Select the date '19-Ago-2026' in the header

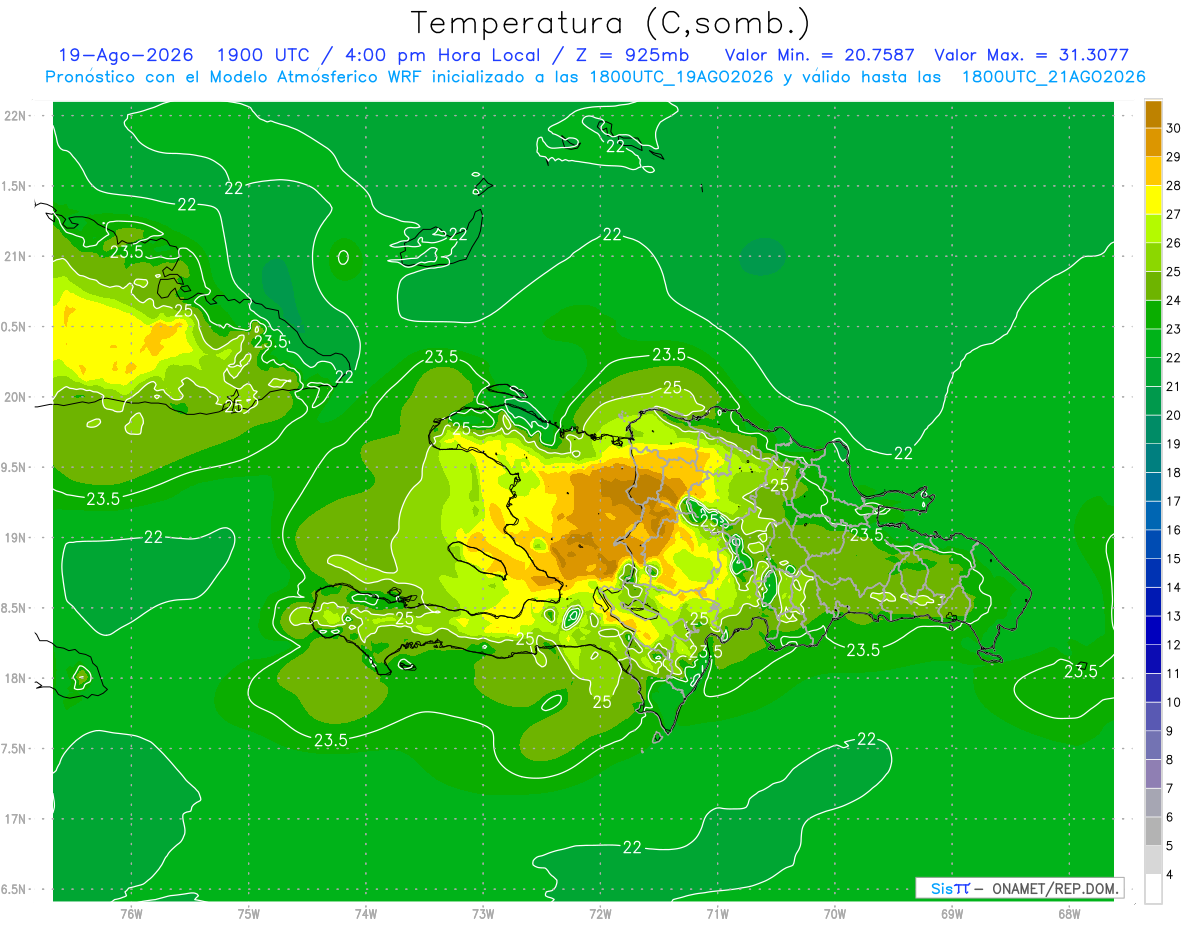126,55
